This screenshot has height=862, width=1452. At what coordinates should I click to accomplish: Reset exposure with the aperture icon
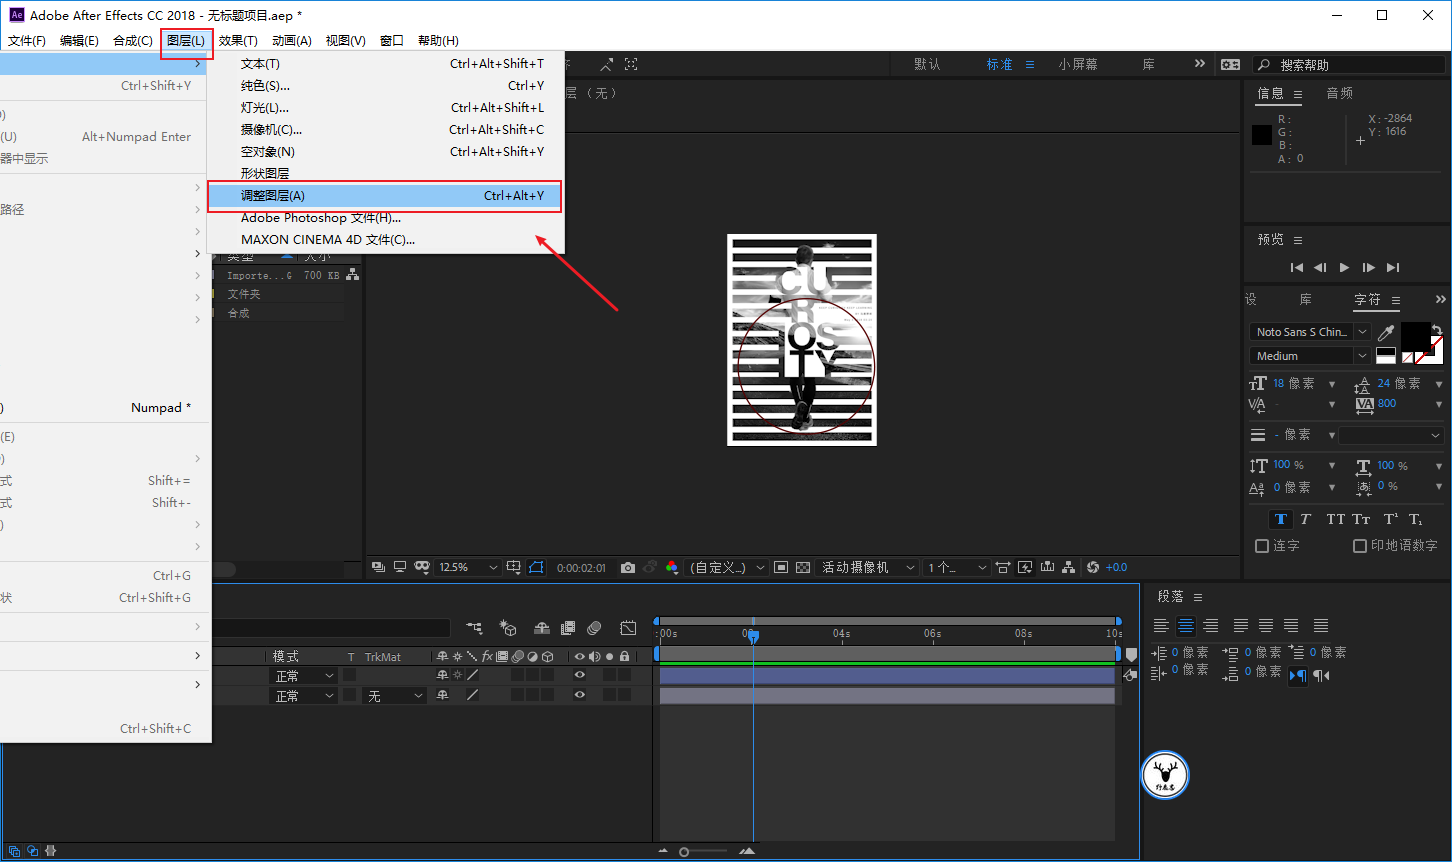[x=1093, y=567]
